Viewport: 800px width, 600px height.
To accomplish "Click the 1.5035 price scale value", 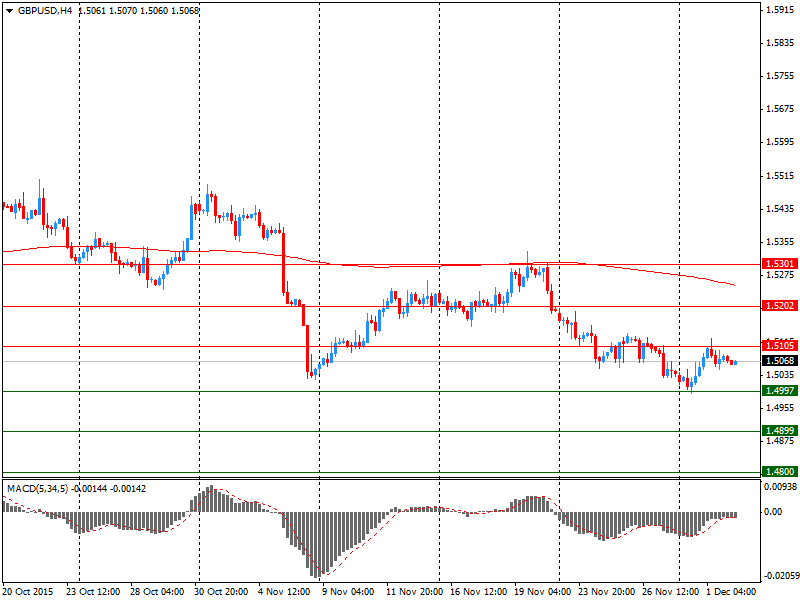I will 781,375.
